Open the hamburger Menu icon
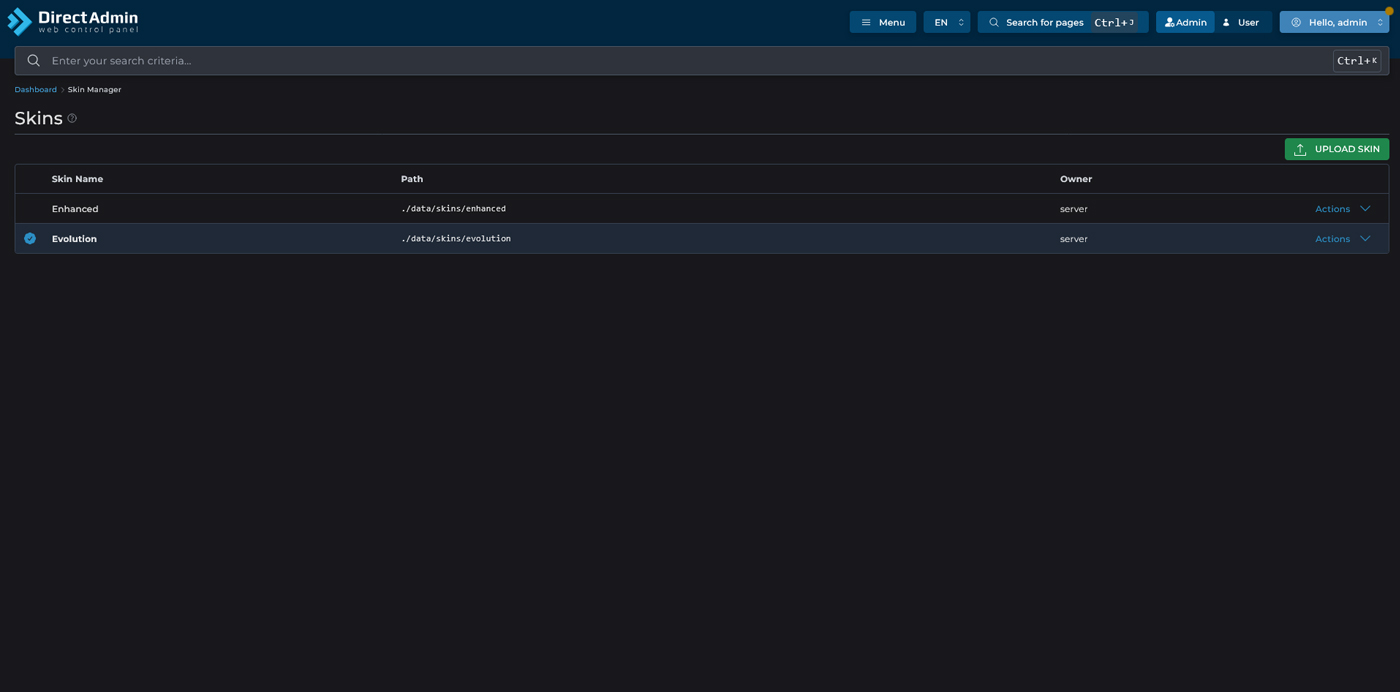The height and width of the screenshot is (692, 1400). coord(866,21)
